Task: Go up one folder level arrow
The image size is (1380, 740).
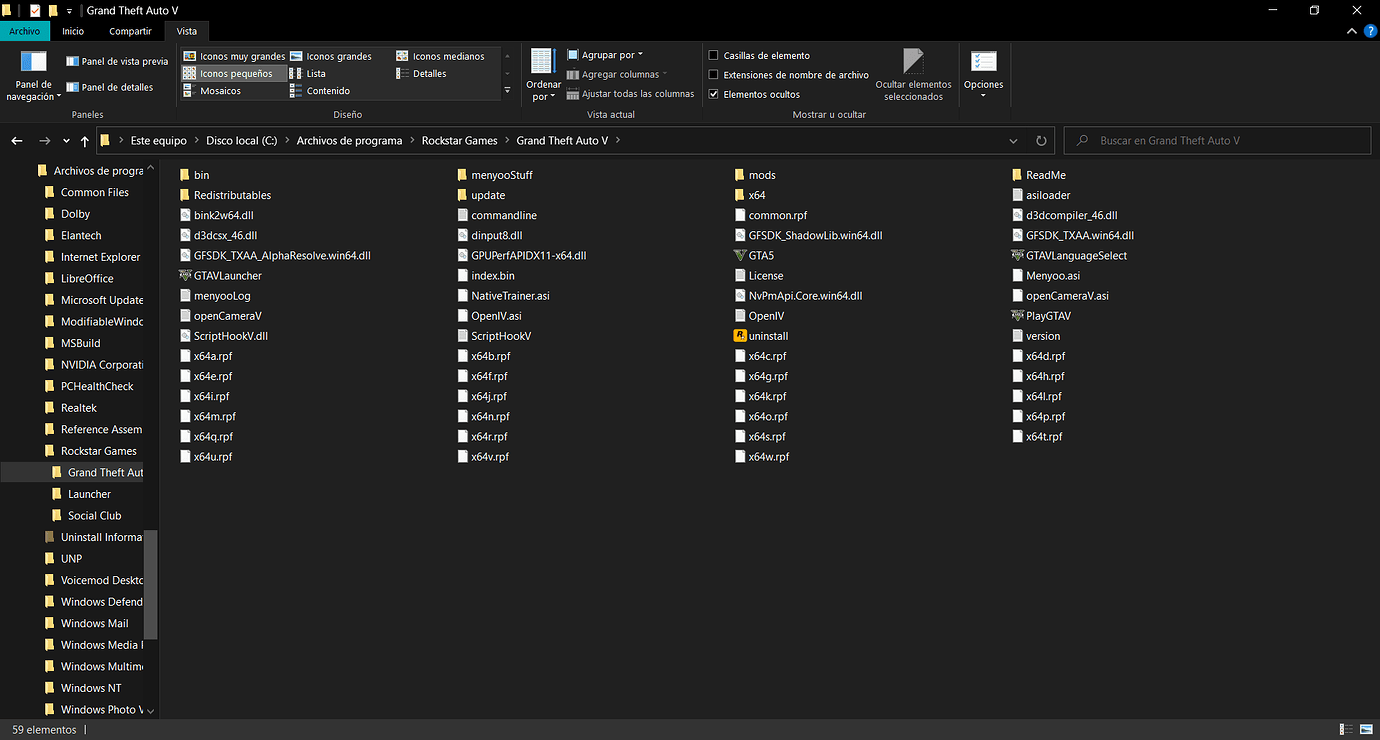Action: coord(84,141)
